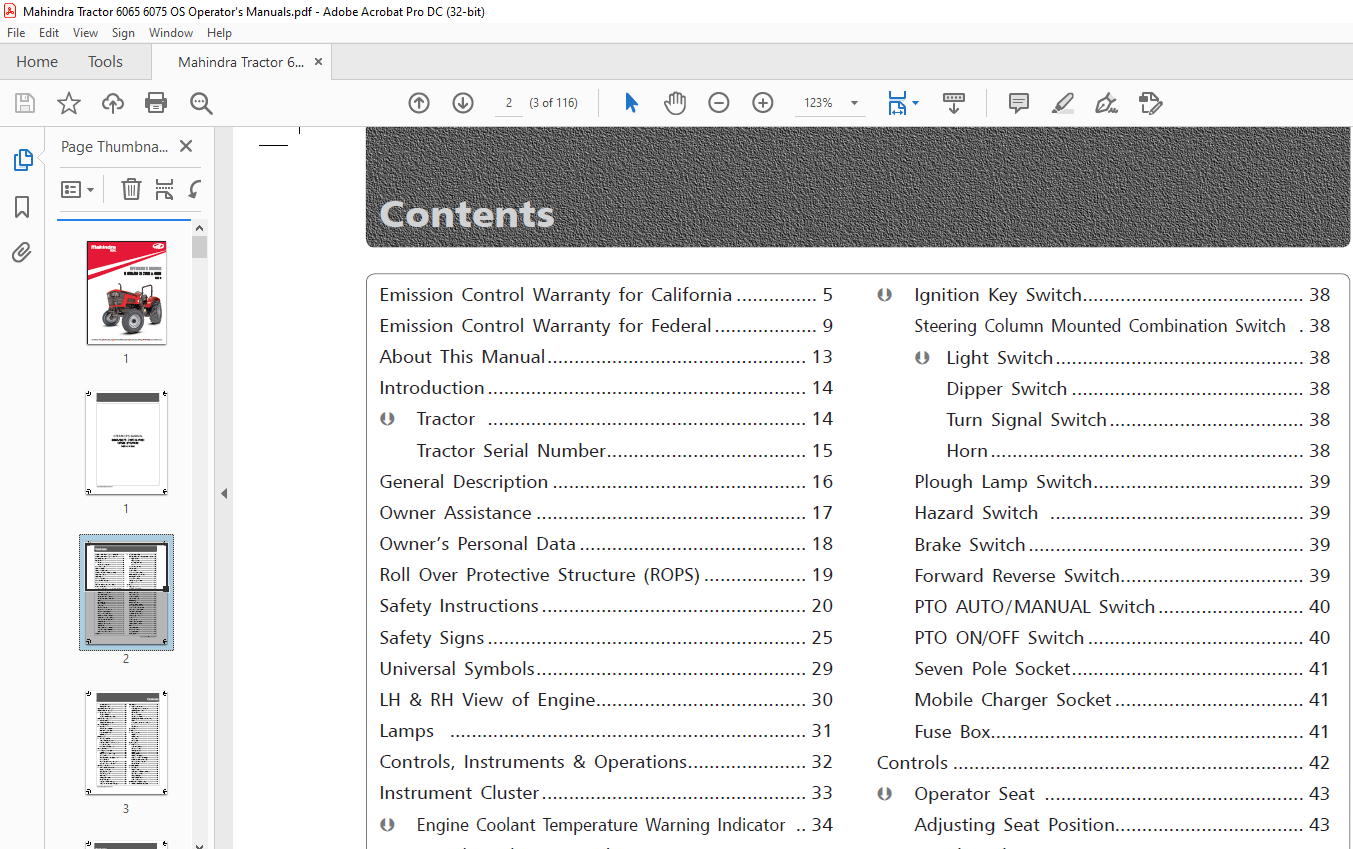Open the Bookmarks panel

22,207
